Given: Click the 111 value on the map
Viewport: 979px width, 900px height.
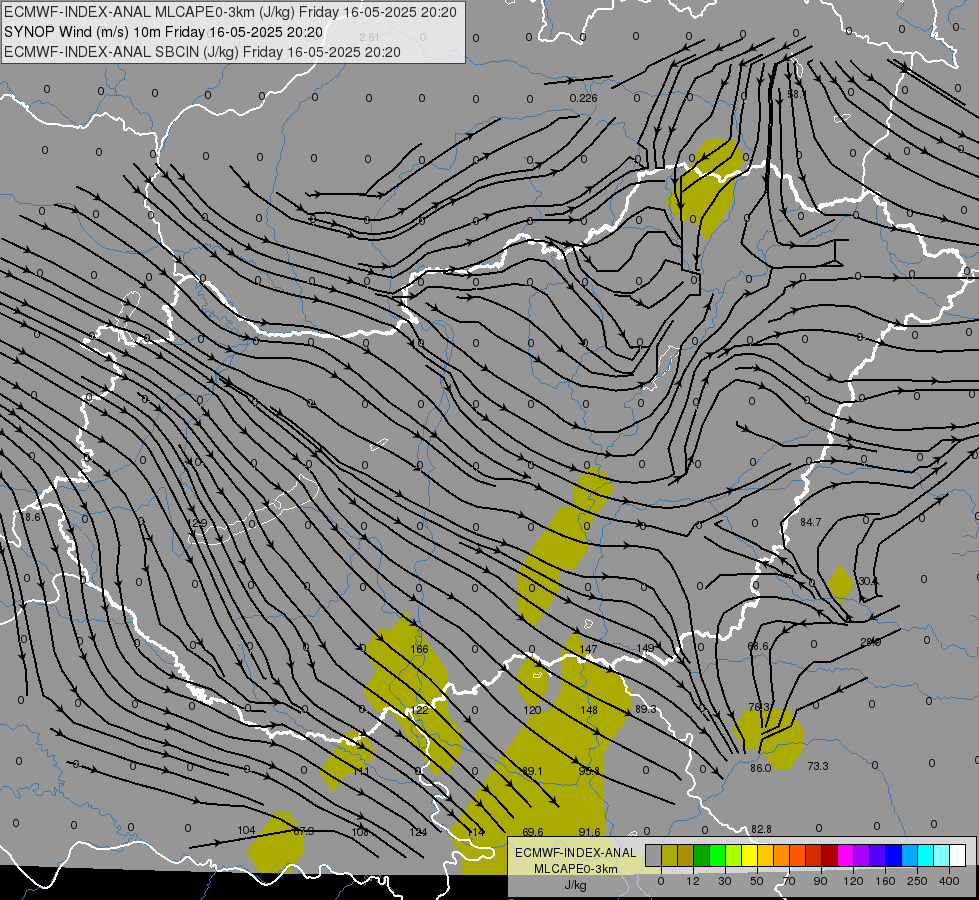Looking at the screenshot, I should (361, 771).
